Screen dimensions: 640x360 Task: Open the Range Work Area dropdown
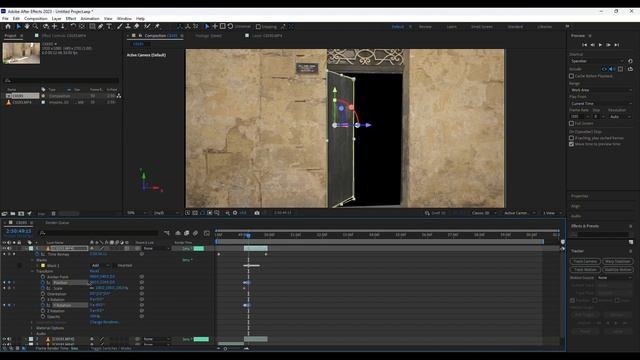[601, 90]
